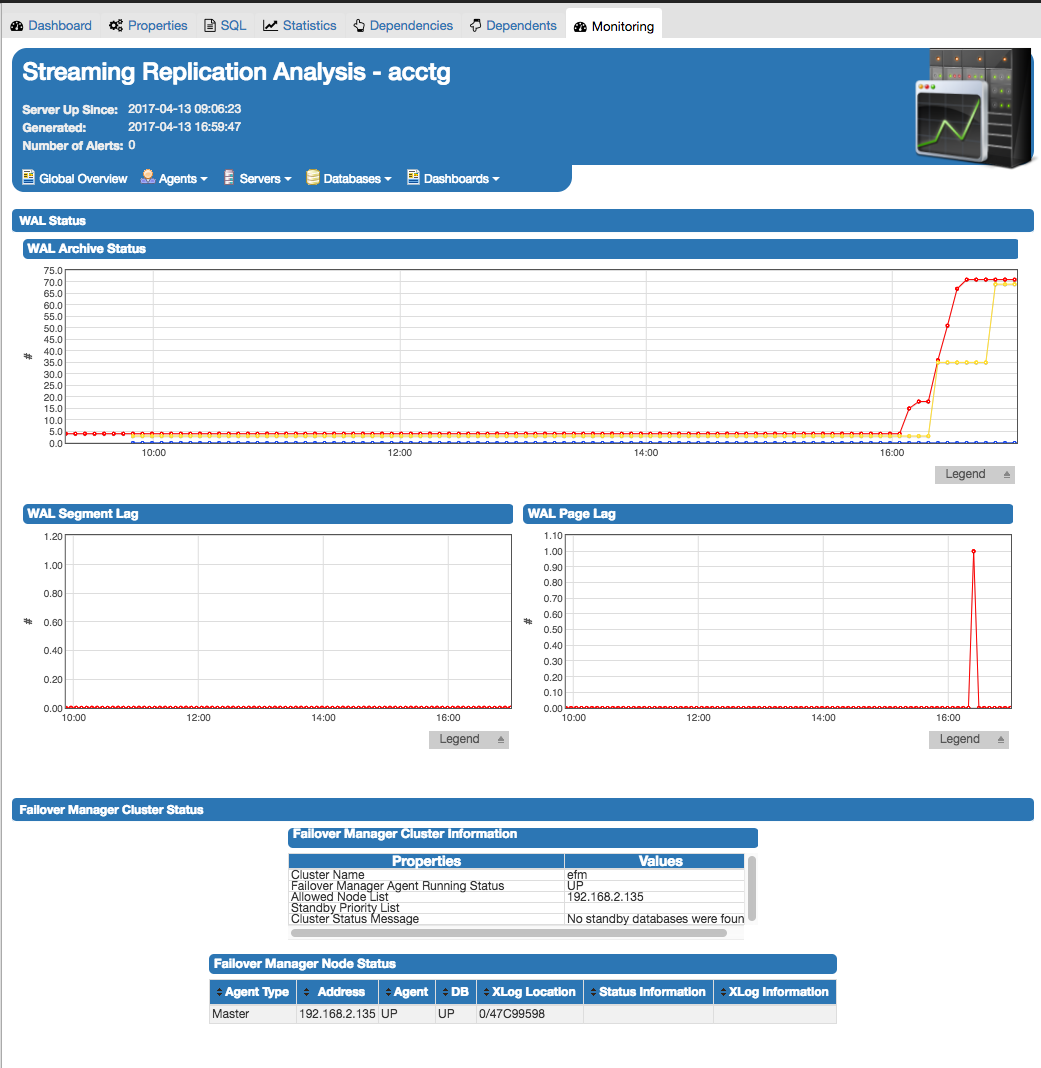Viewport: 1041px width, 1068px height.
Task: Click the WAL Segment Lag chart title
Action: (x=268, y=514)
